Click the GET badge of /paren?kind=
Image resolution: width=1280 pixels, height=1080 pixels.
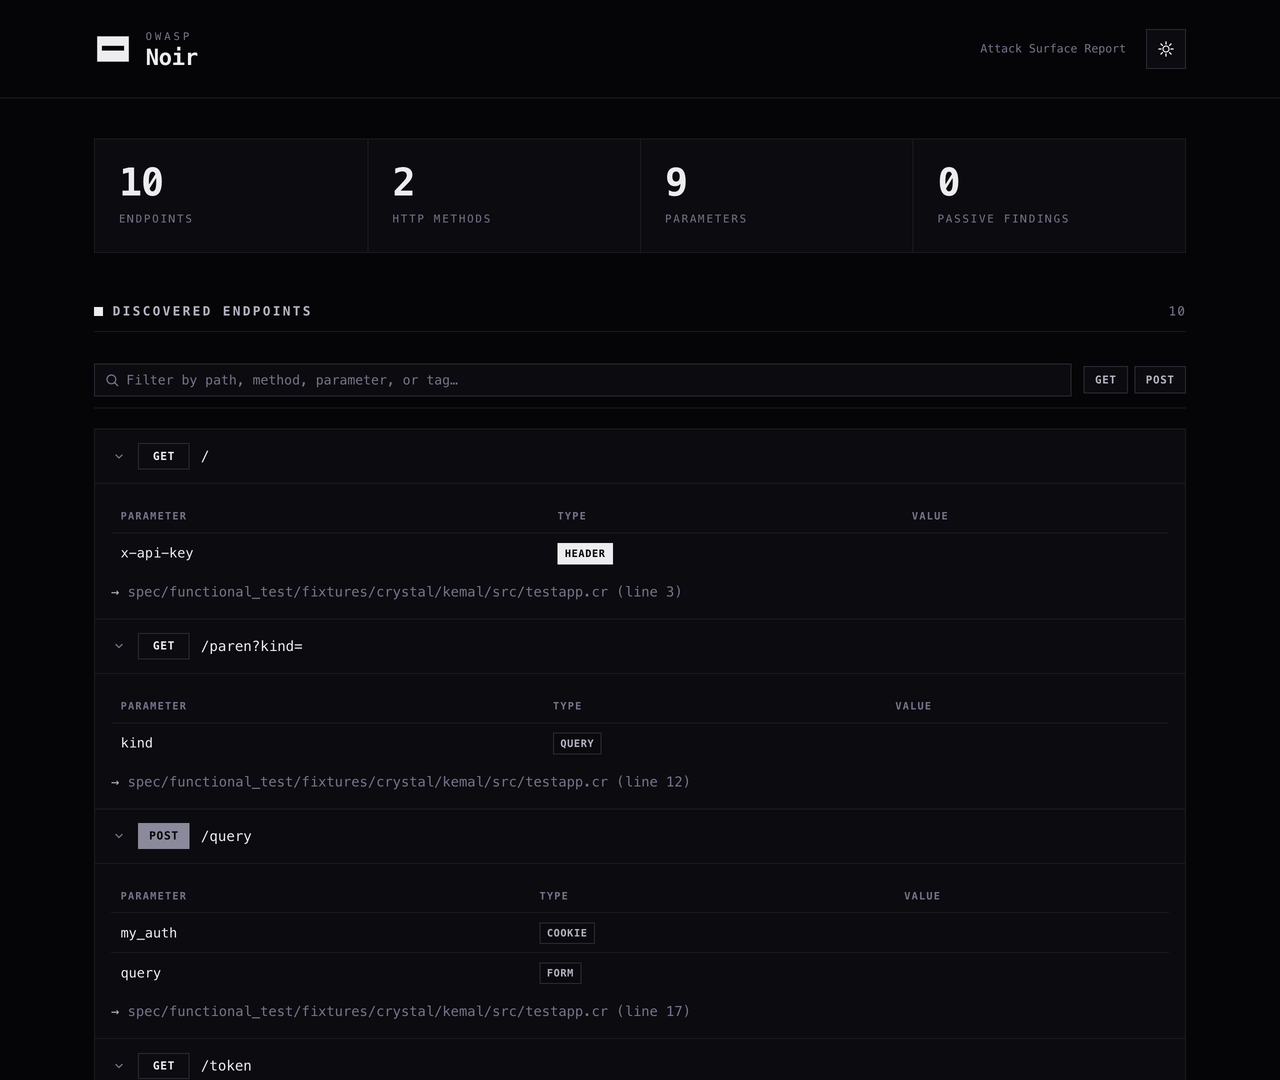[x=164, y=646]
